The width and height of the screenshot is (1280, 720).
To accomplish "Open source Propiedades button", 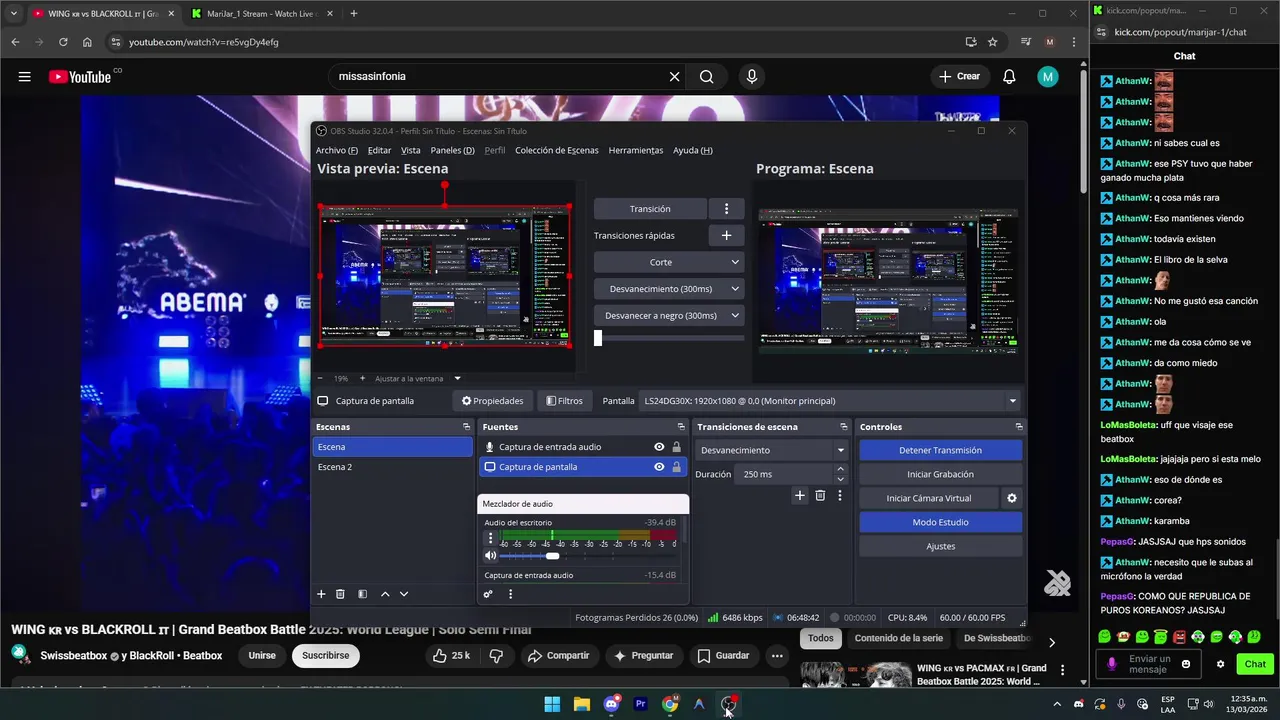I will pyautogui.click(x=492, y=401).
